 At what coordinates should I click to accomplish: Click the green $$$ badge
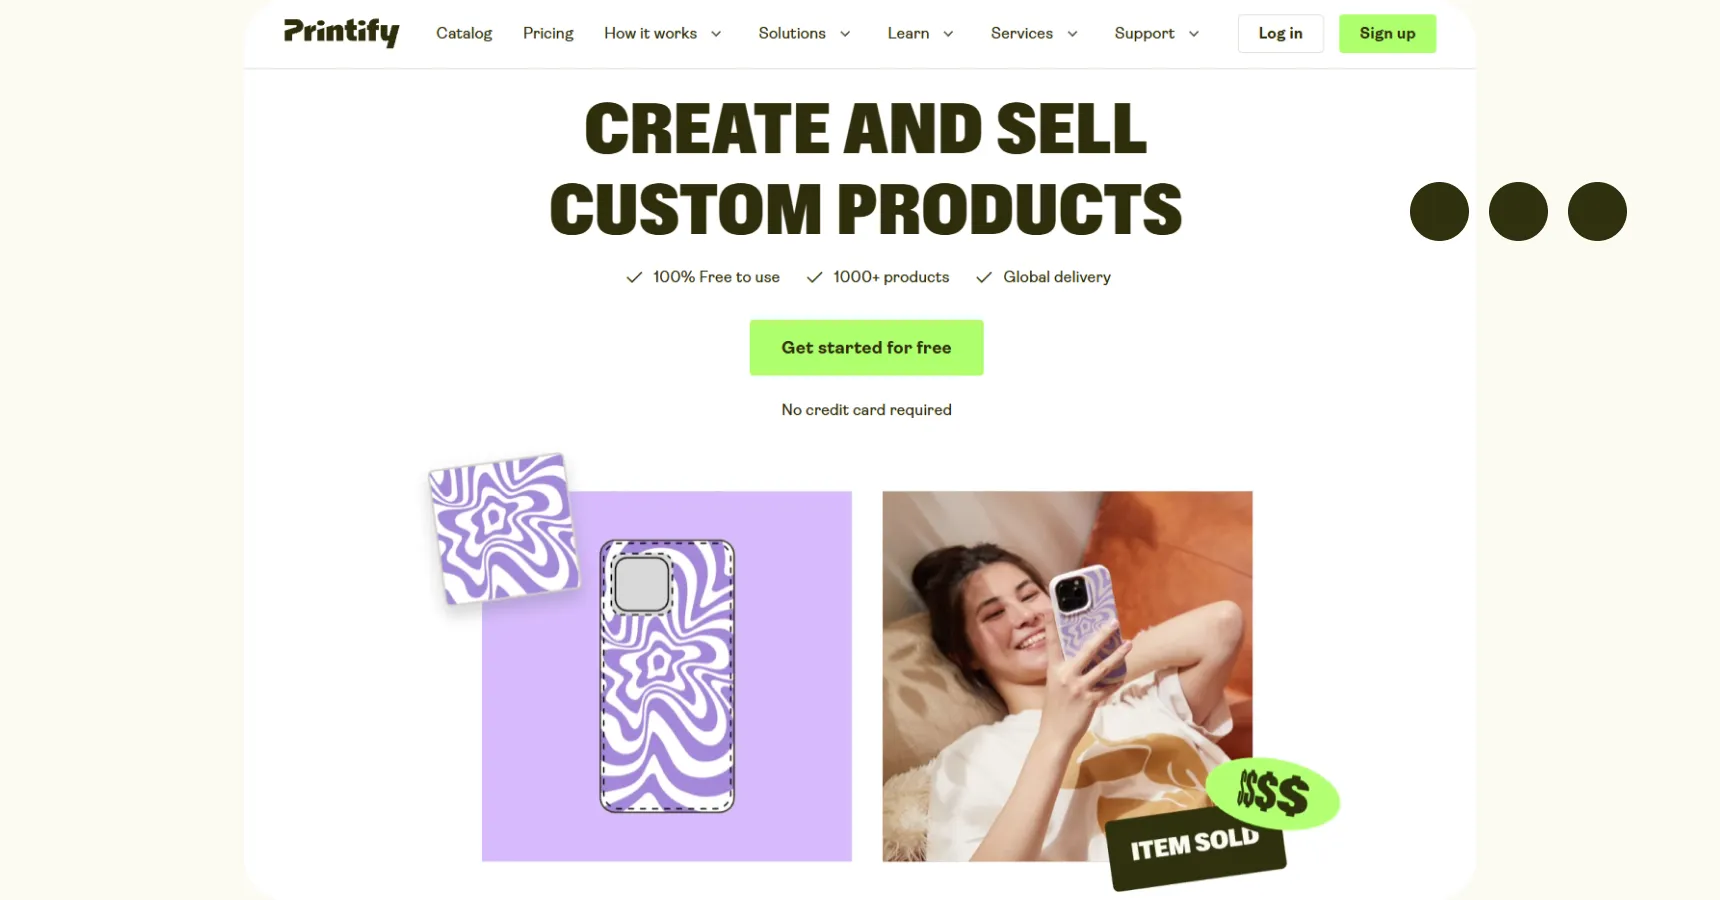(x=1272, y=793)
